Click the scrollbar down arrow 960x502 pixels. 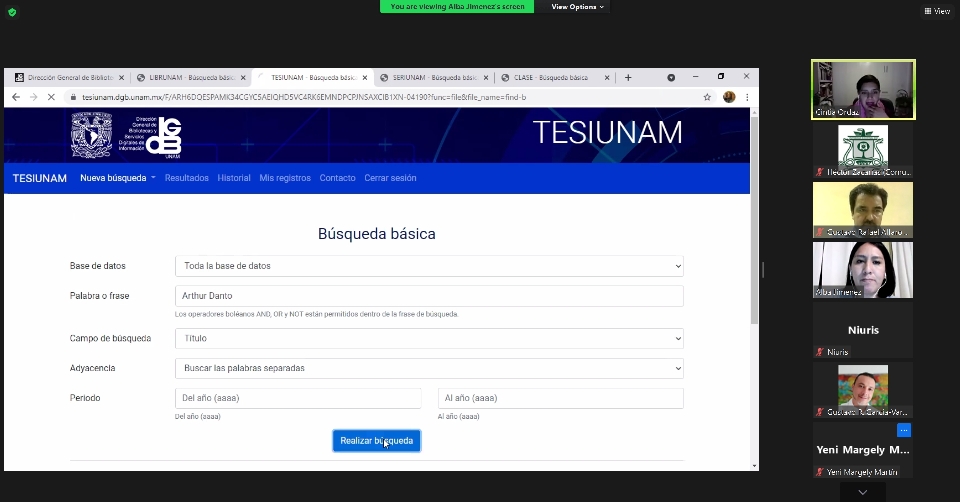754,466
